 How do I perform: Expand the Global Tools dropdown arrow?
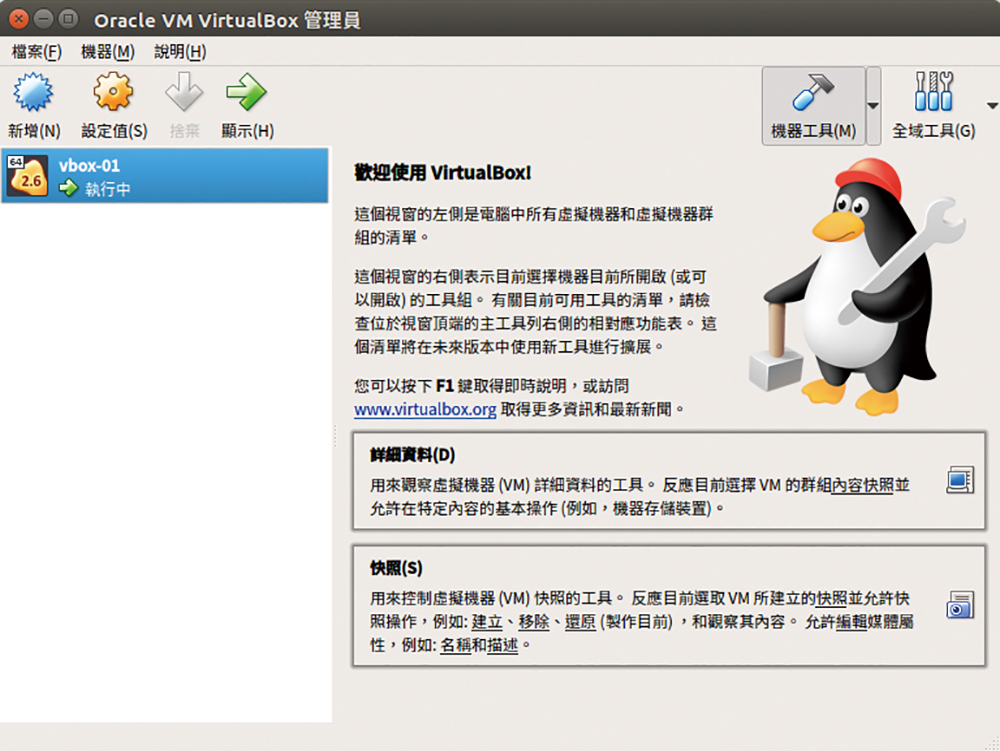click(992, 106)
